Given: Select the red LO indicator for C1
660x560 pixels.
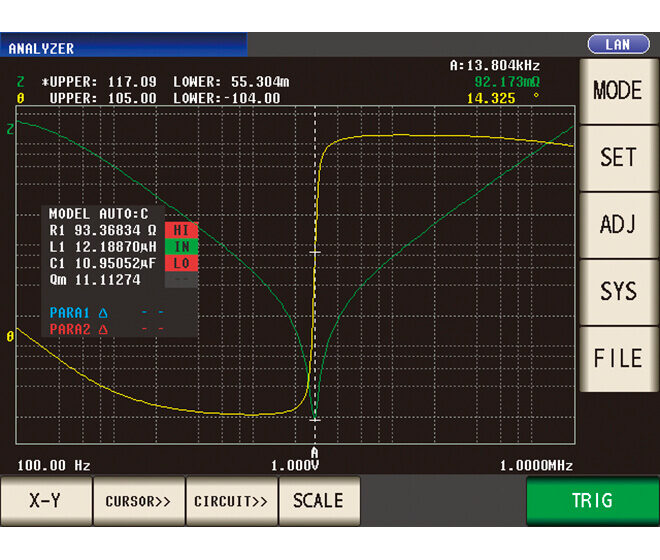Looking at the screenshot, I should [x=182, y=263].
